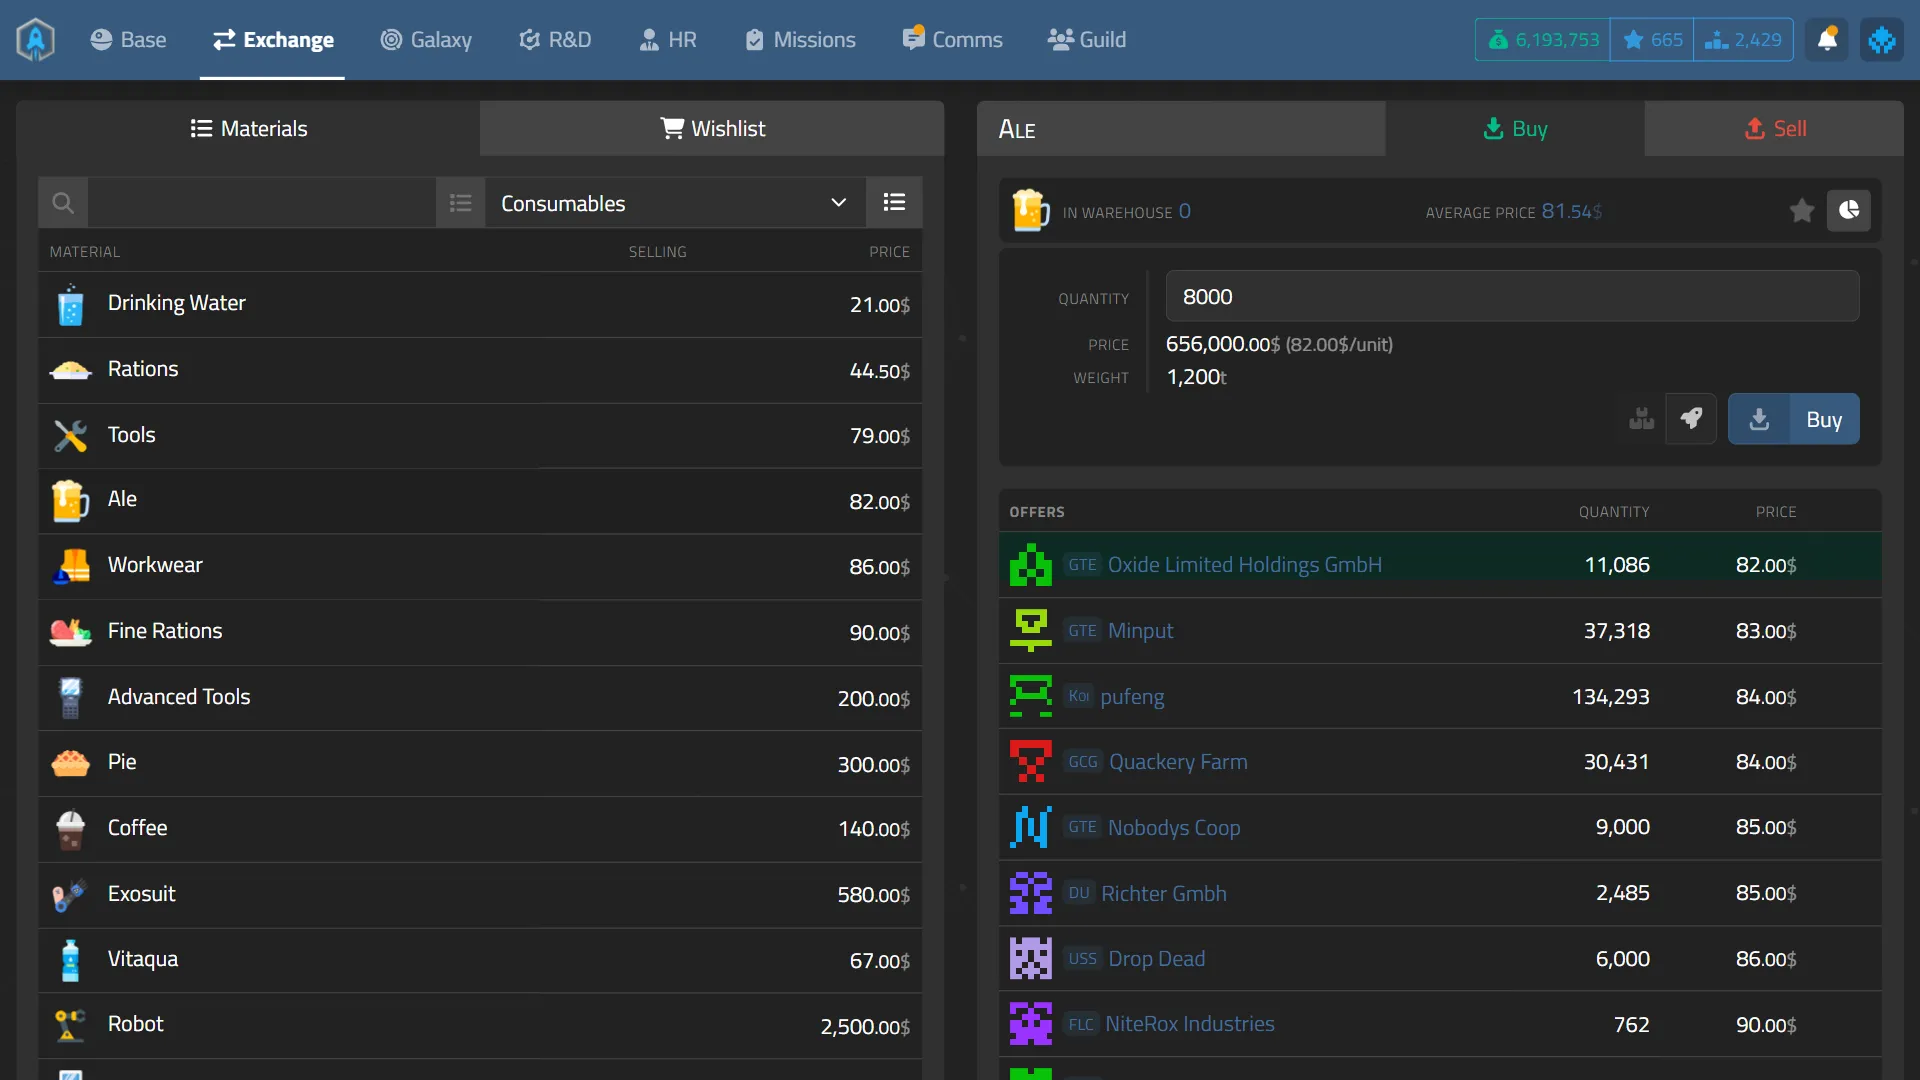This screenshot has height=1080, width=1920.
Task: Click the 2,429 ranking counter
Action: [x=1743, y=40]
